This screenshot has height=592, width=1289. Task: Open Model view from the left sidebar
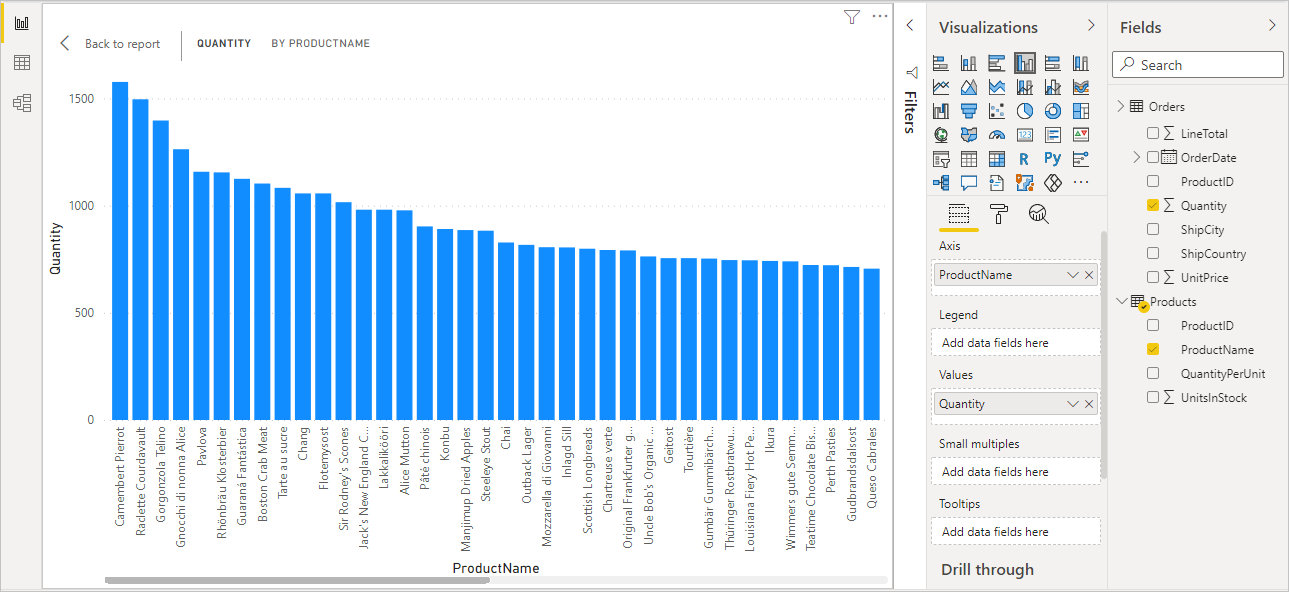(x=21, y=102)
